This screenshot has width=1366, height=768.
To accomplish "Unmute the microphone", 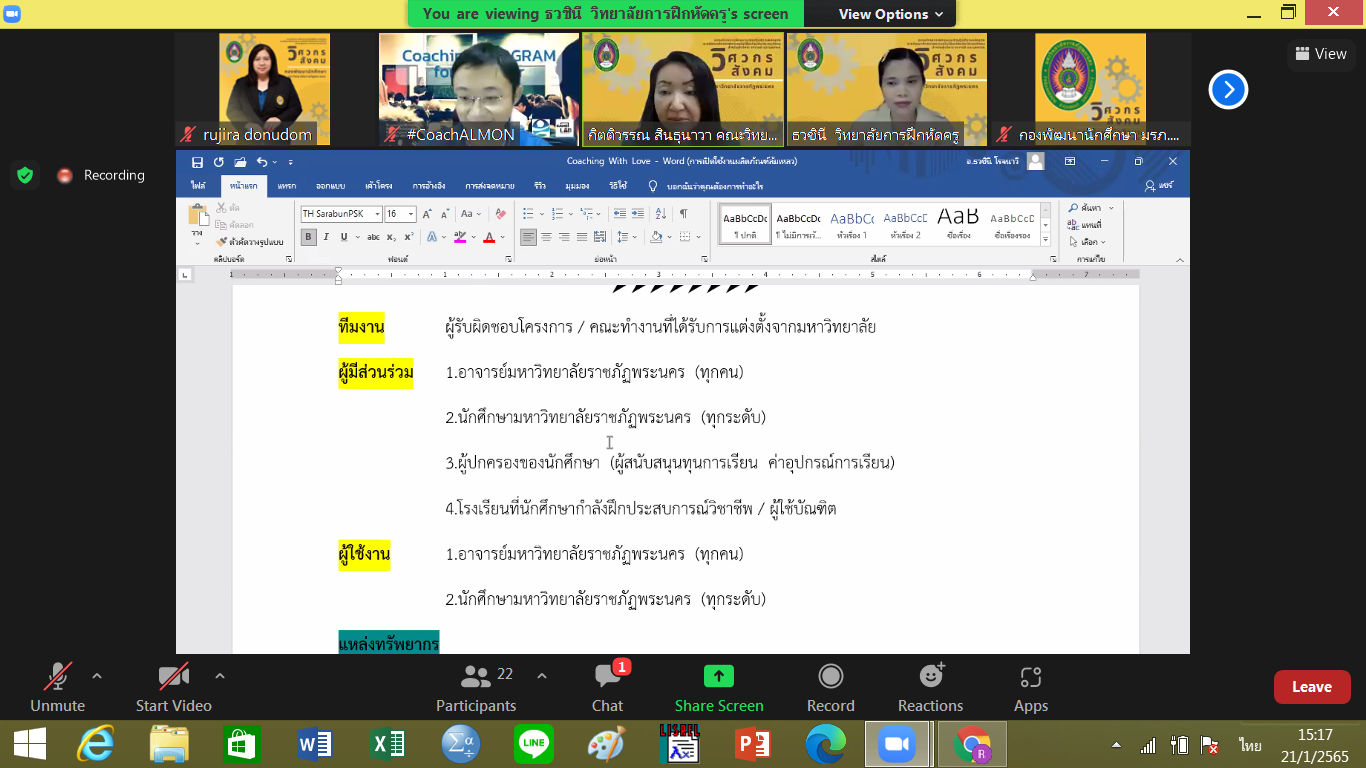I will coord(57,688).
